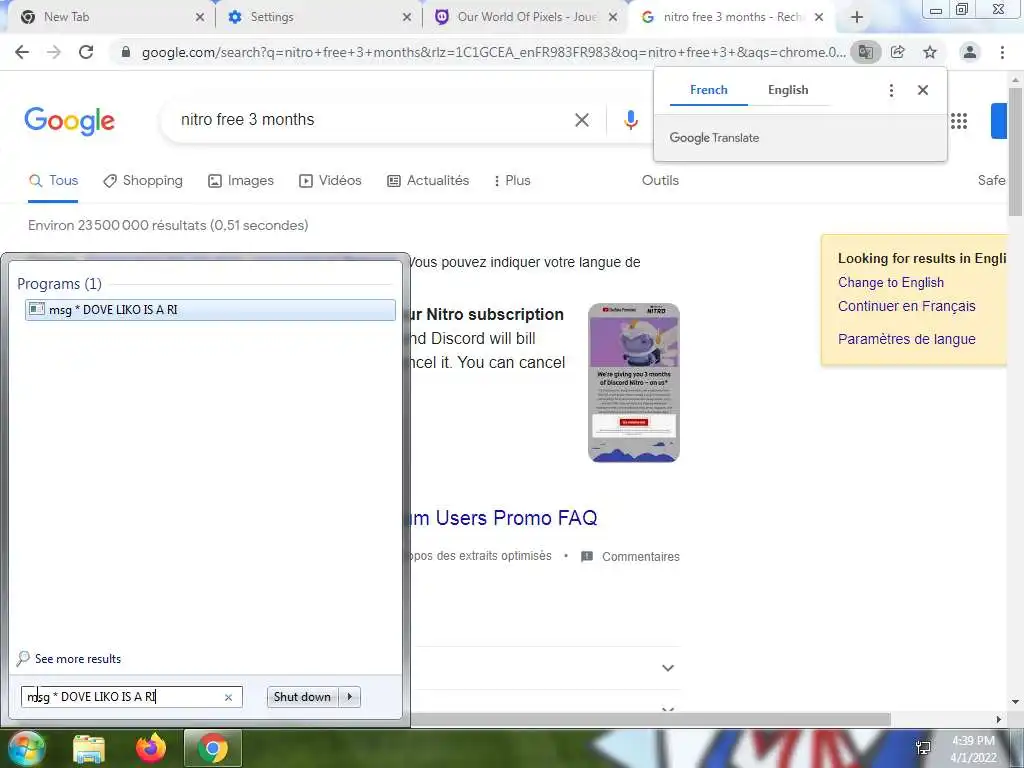Expand first related question chevron

pos(667,668)
